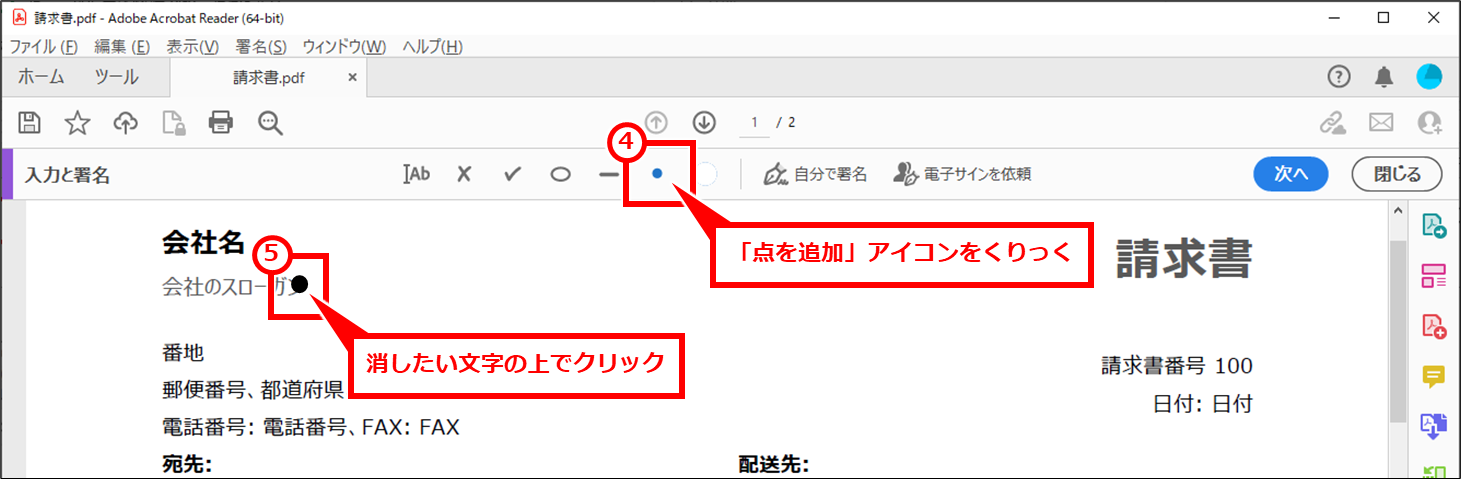Click the add user share icon
The width and height of the screenshot is (1461, 479).
point(1429,122)
